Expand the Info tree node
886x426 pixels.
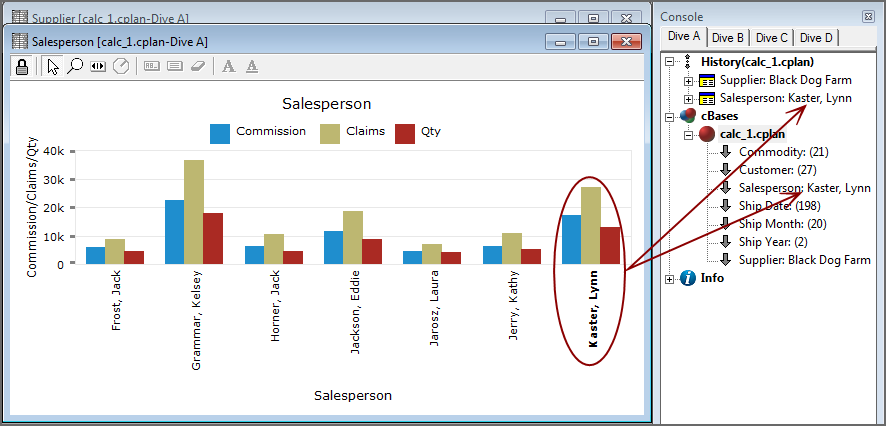pyautogui.click(x=670, y=279)
